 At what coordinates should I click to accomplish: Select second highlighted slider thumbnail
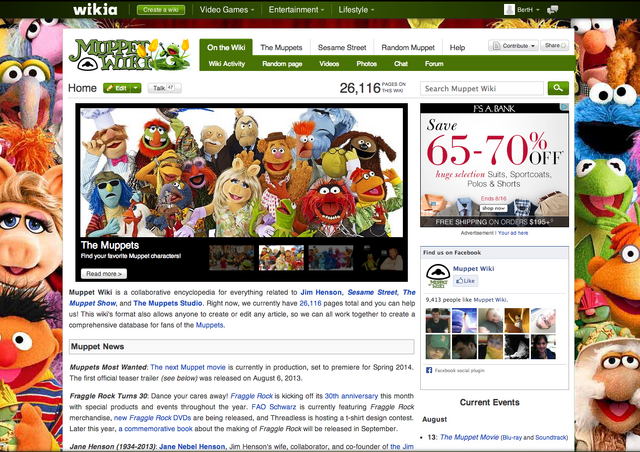(281, 258)
